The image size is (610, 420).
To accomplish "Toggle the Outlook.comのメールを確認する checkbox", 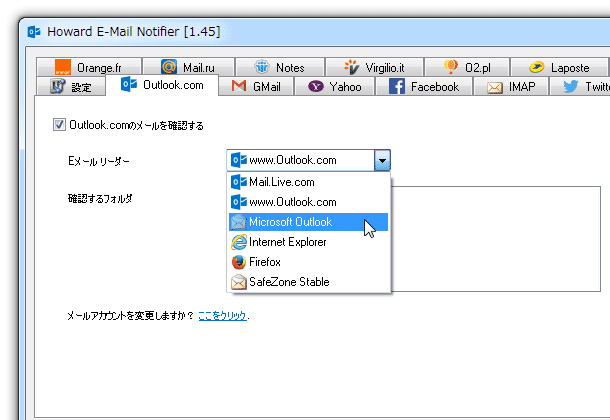I will click(59, 125).
